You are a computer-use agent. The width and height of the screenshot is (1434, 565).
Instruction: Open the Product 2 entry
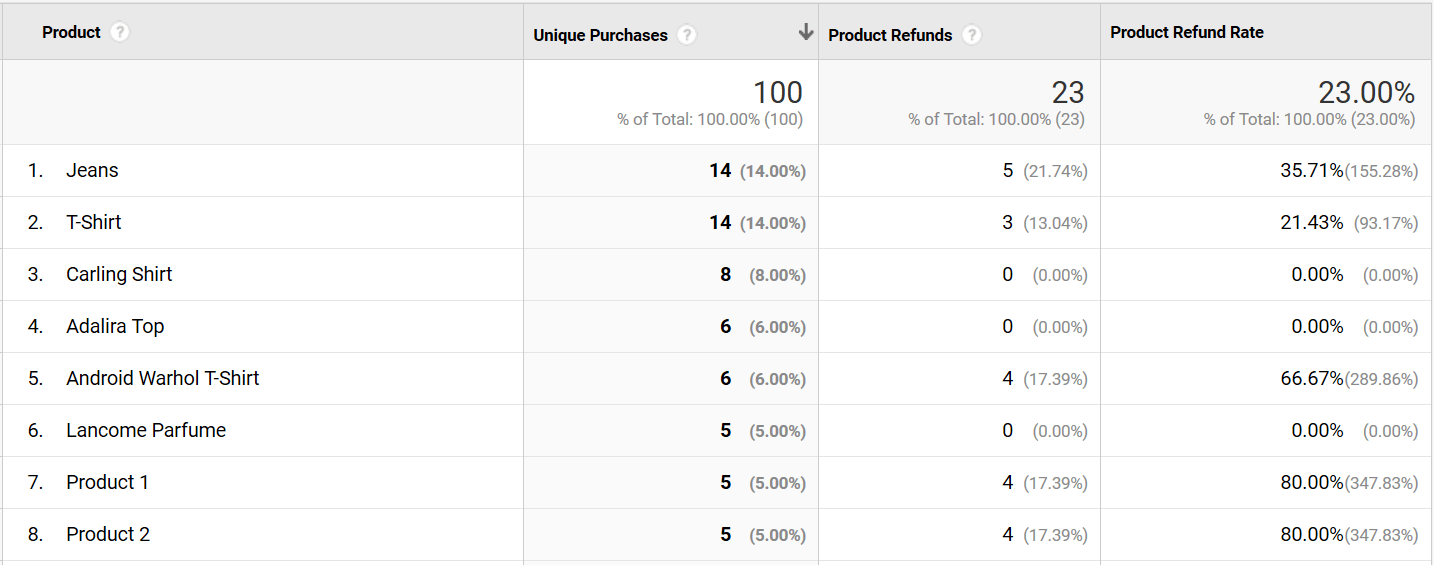(x=108, y=535)
